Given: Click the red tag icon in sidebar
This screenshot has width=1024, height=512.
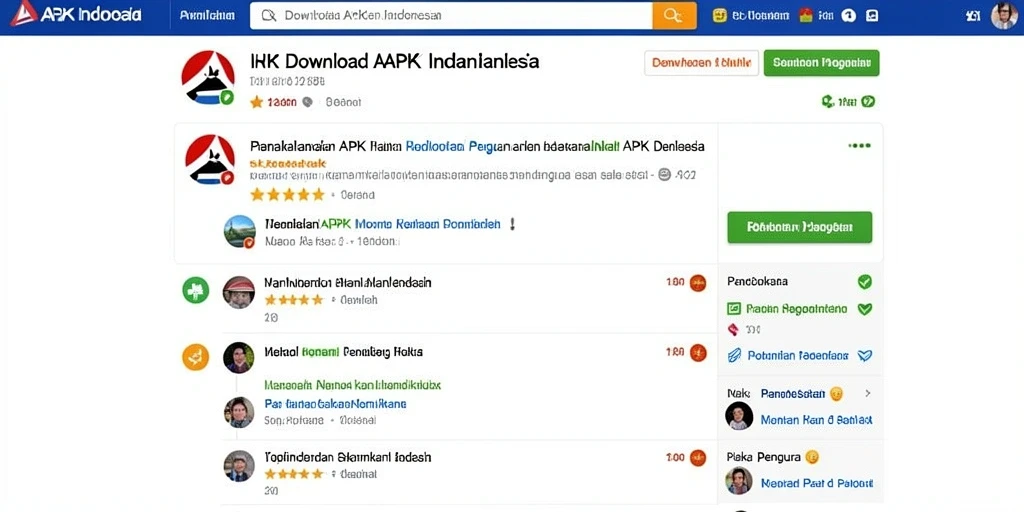Looking at the screenshot, I should [x=733, y=330].
